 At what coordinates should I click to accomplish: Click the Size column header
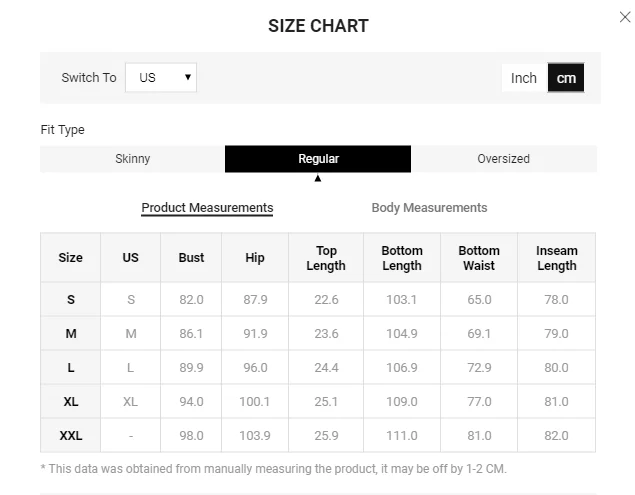(71, 258)
